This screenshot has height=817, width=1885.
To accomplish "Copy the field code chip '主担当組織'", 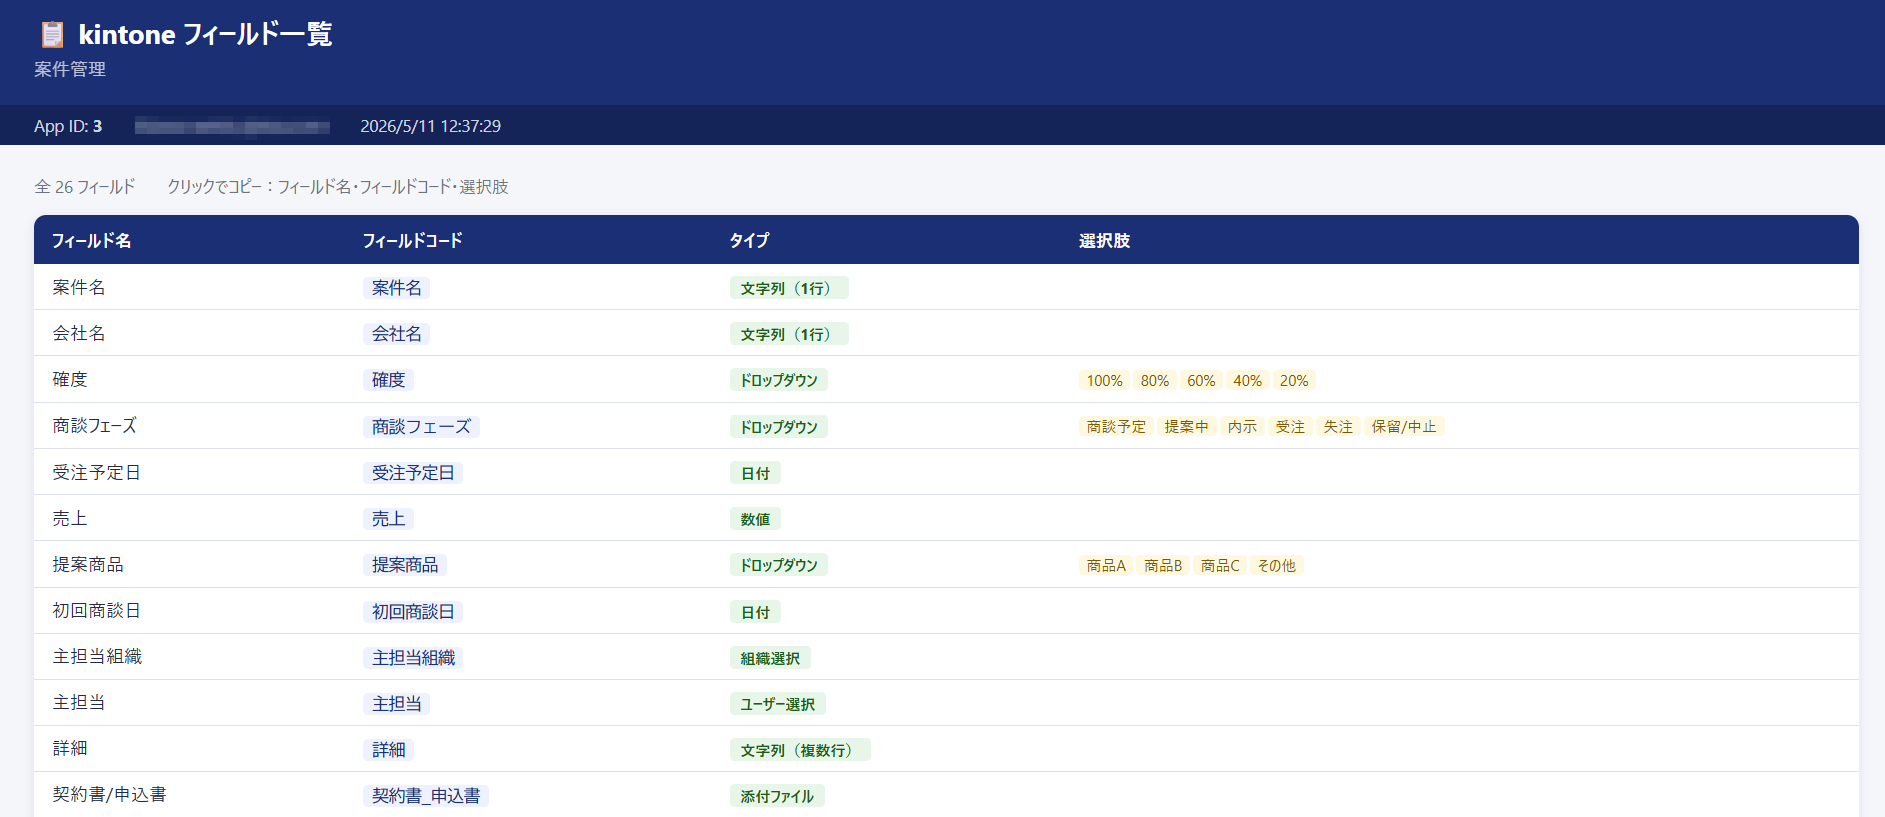I will pos(413,658).
